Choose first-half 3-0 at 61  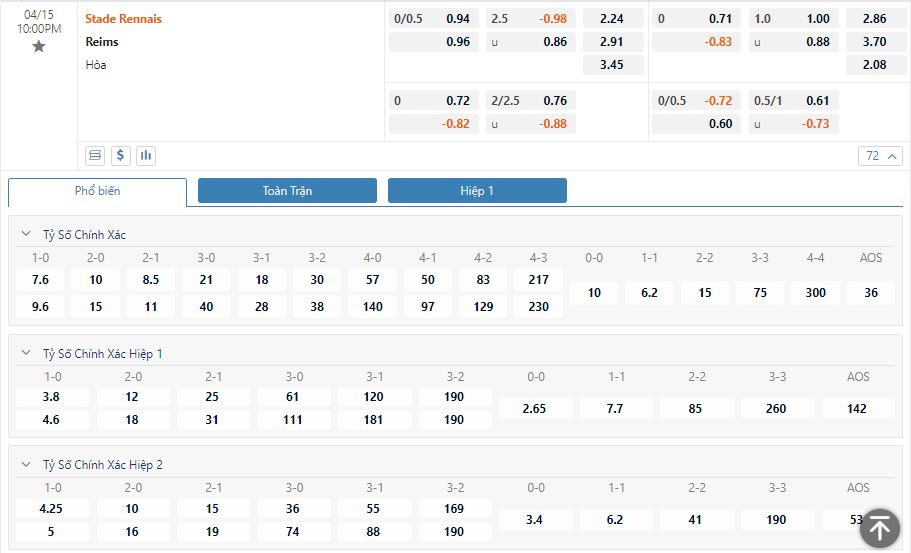pos(293,397)
